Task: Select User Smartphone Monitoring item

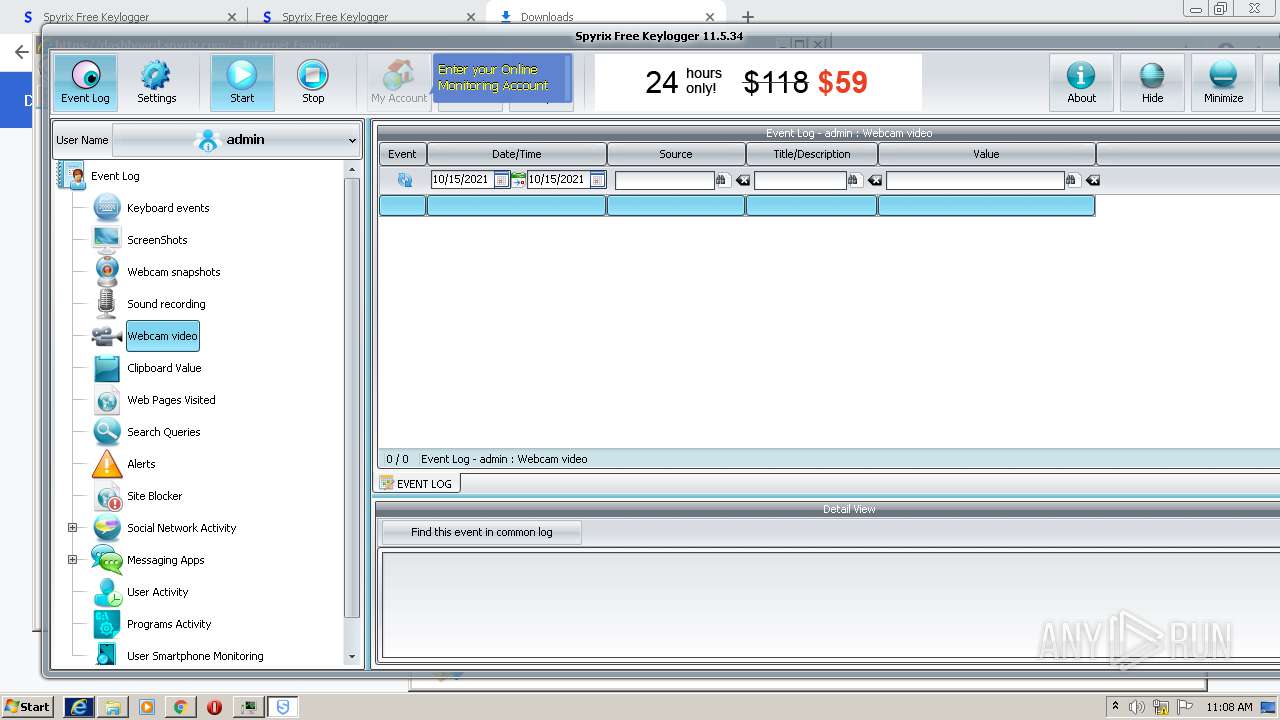Action: click(195, 656)
